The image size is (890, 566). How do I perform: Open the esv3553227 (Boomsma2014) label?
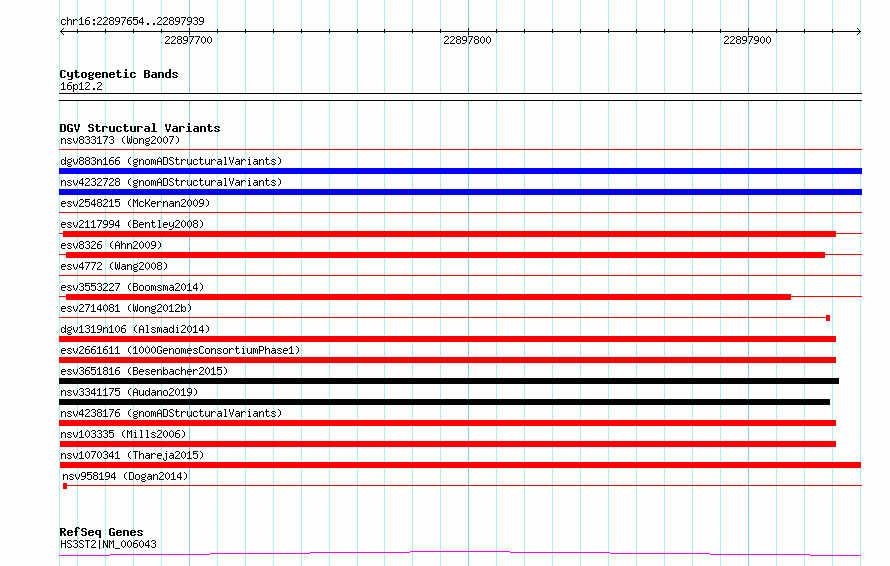(x=132, y=287)
